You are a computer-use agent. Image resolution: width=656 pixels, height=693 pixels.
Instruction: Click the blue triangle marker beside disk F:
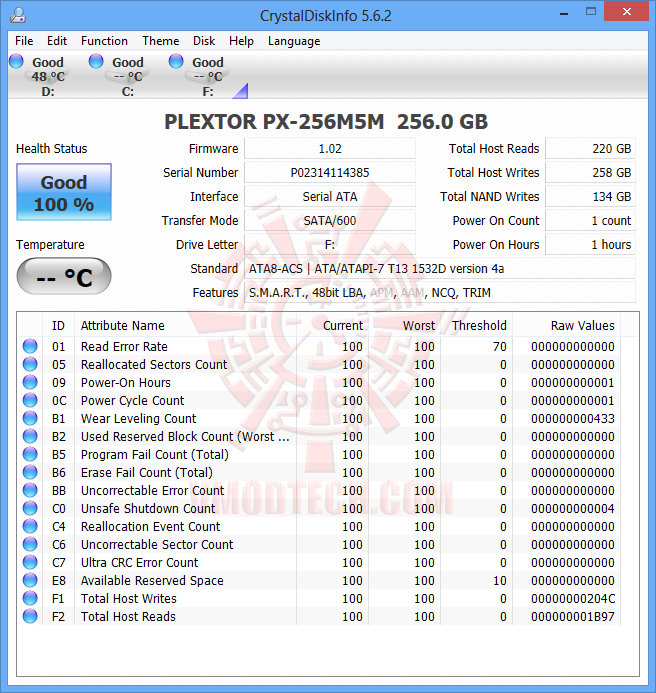[x=242, y=92]
